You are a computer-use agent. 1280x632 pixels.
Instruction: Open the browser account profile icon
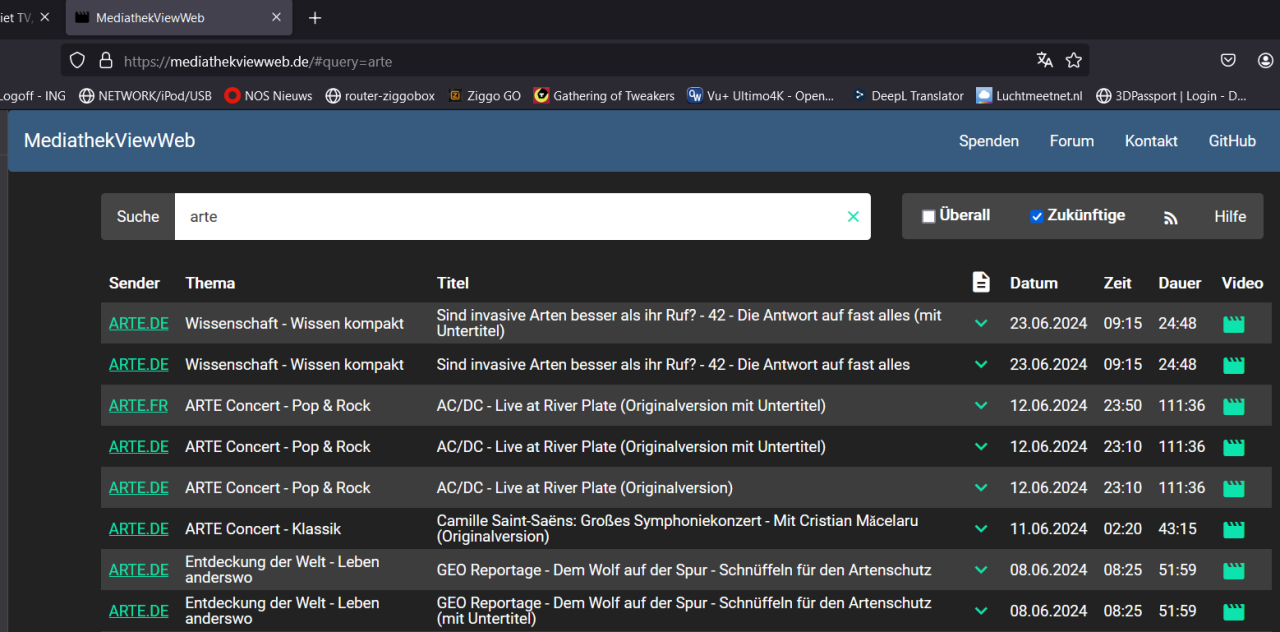click(1265, 60)
